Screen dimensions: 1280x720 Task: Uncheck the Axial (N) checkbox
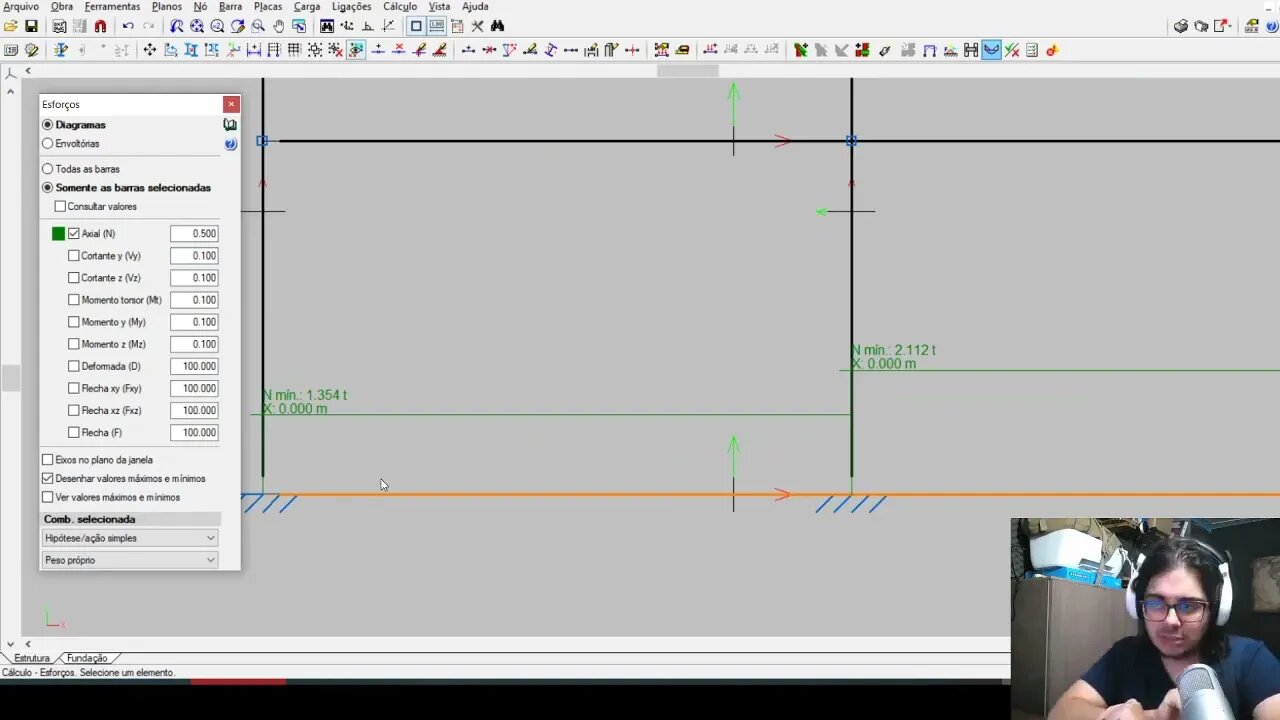coord(73,234)
